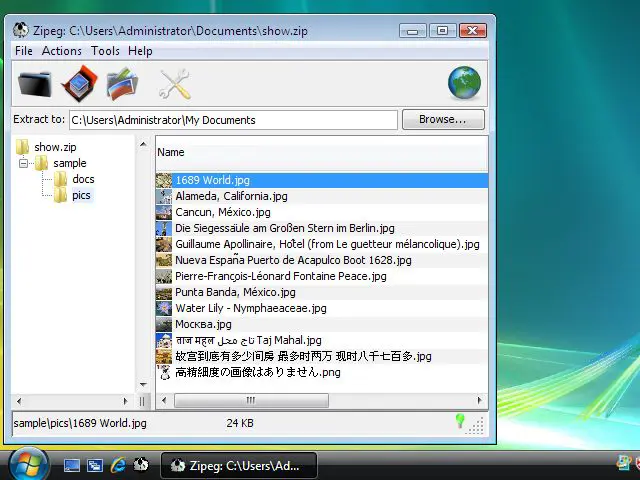This screenshot has width=640, height=480.
Task: Select Cancun, México.jpg file name
Action: point(223,212)
